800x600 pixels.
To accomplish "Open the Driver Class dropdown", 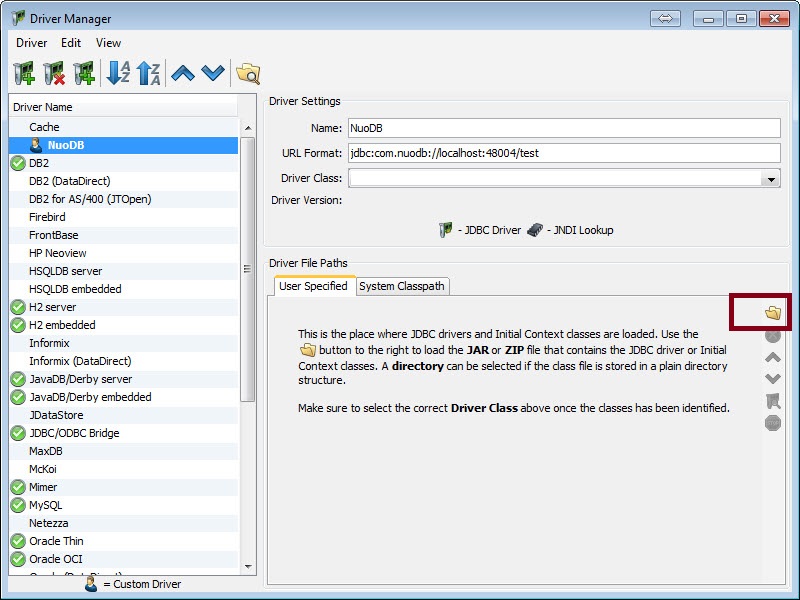I will (771, 179).
